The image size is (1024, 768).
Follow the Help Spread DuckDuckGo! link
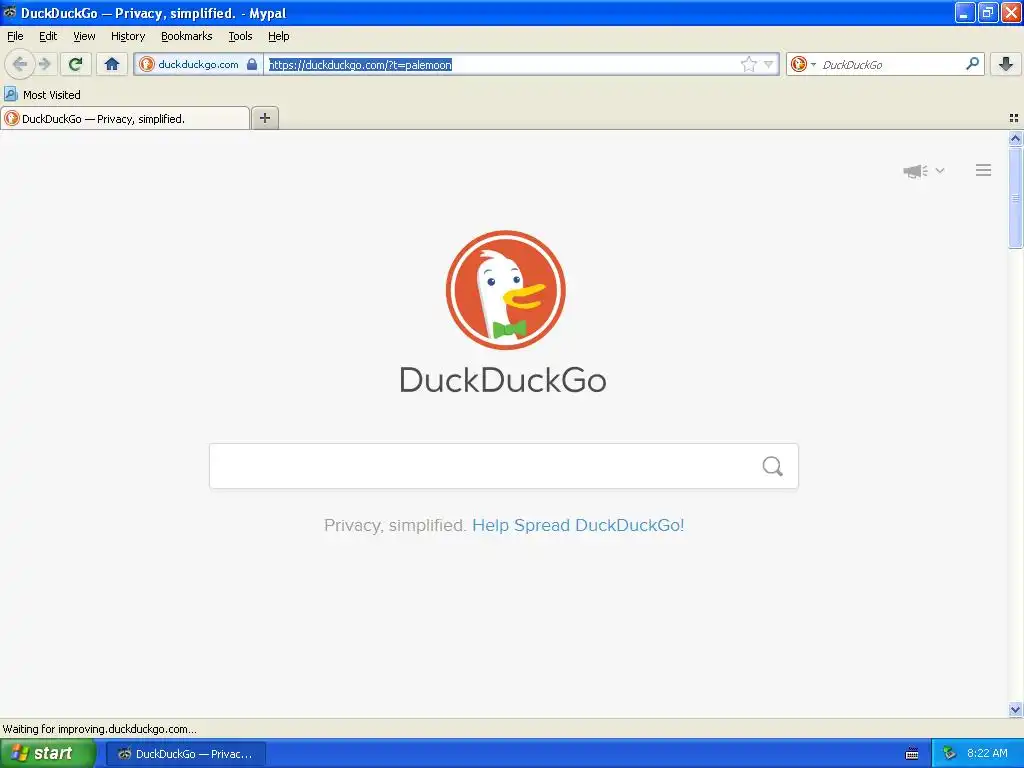point(578,525)
